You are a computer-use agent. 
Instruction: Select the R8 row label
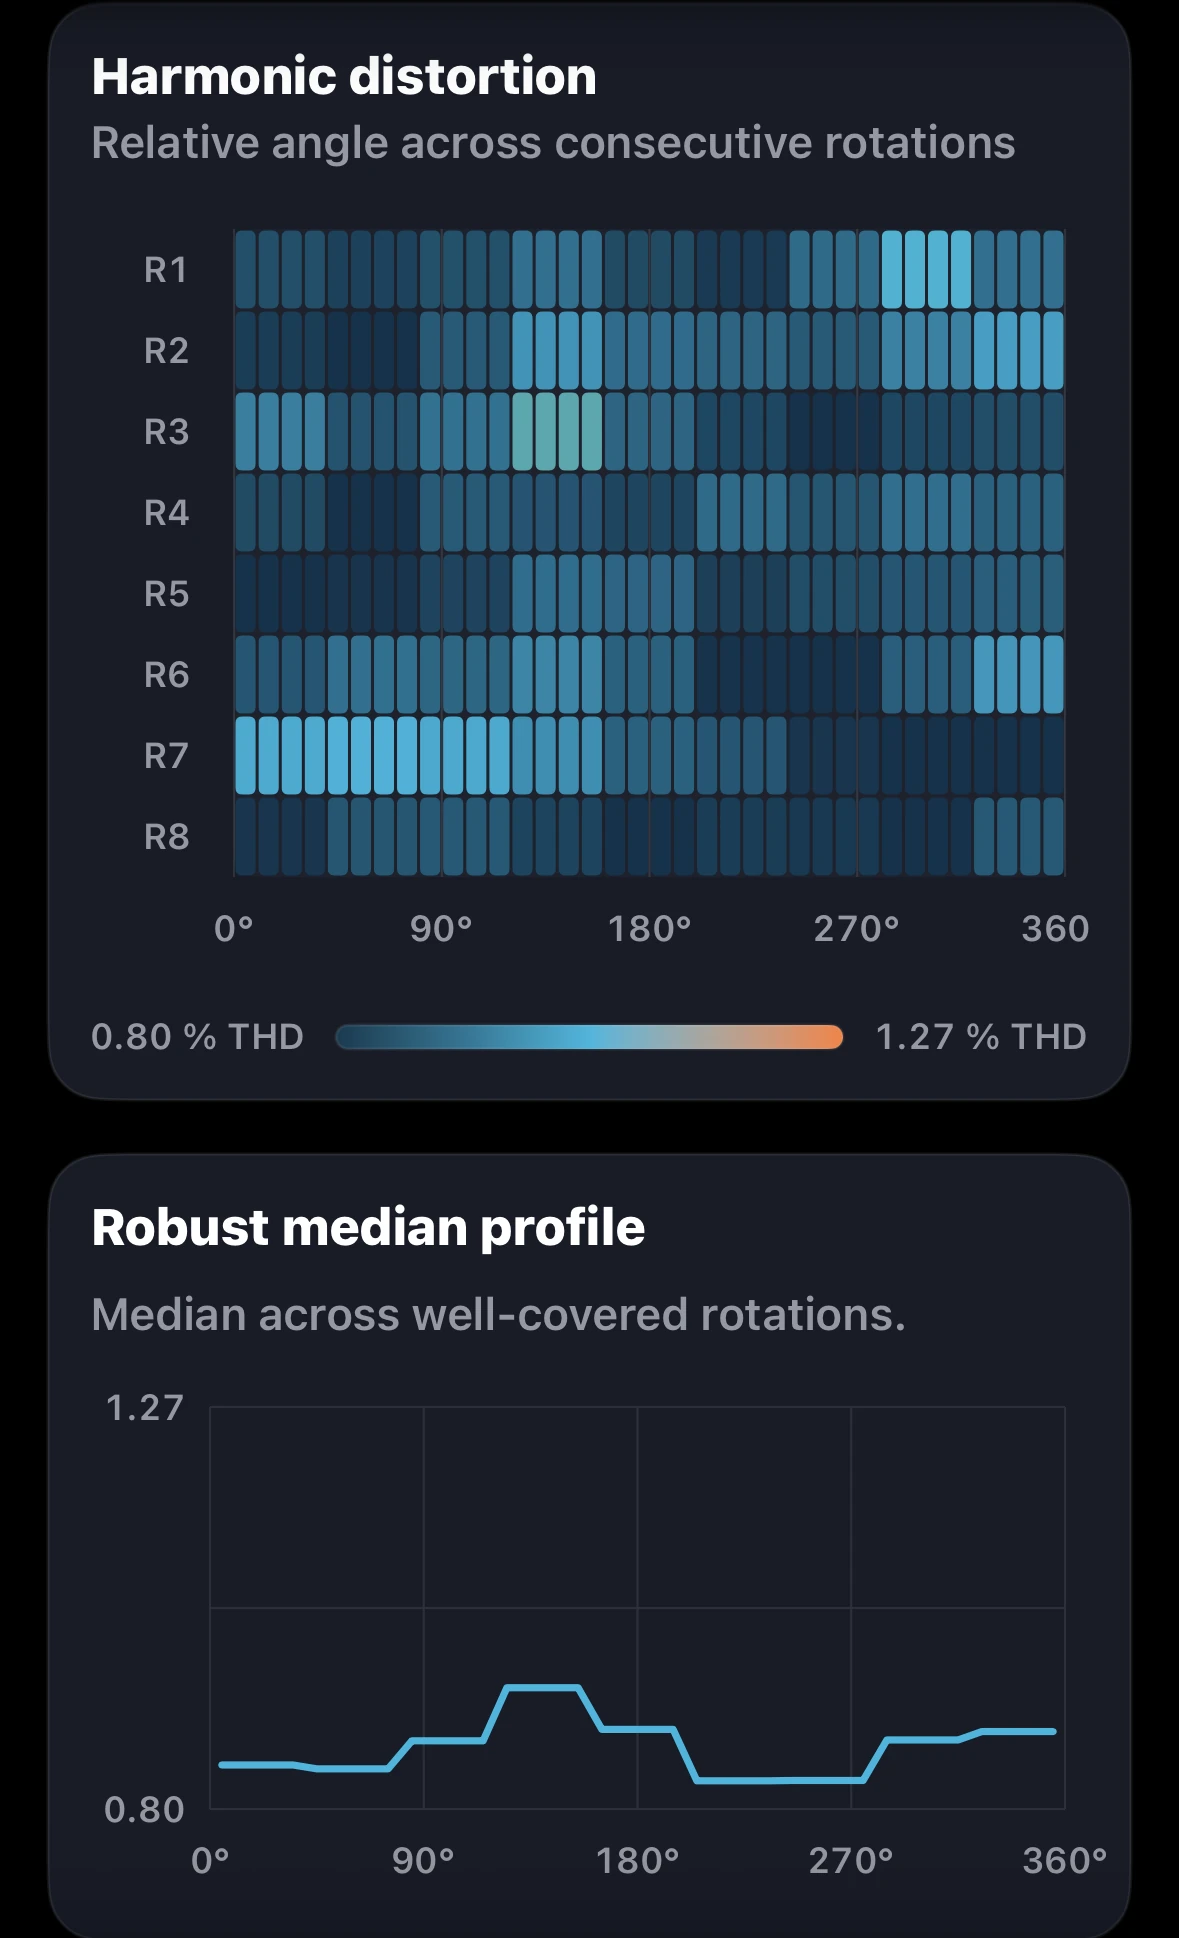point(166,837)
